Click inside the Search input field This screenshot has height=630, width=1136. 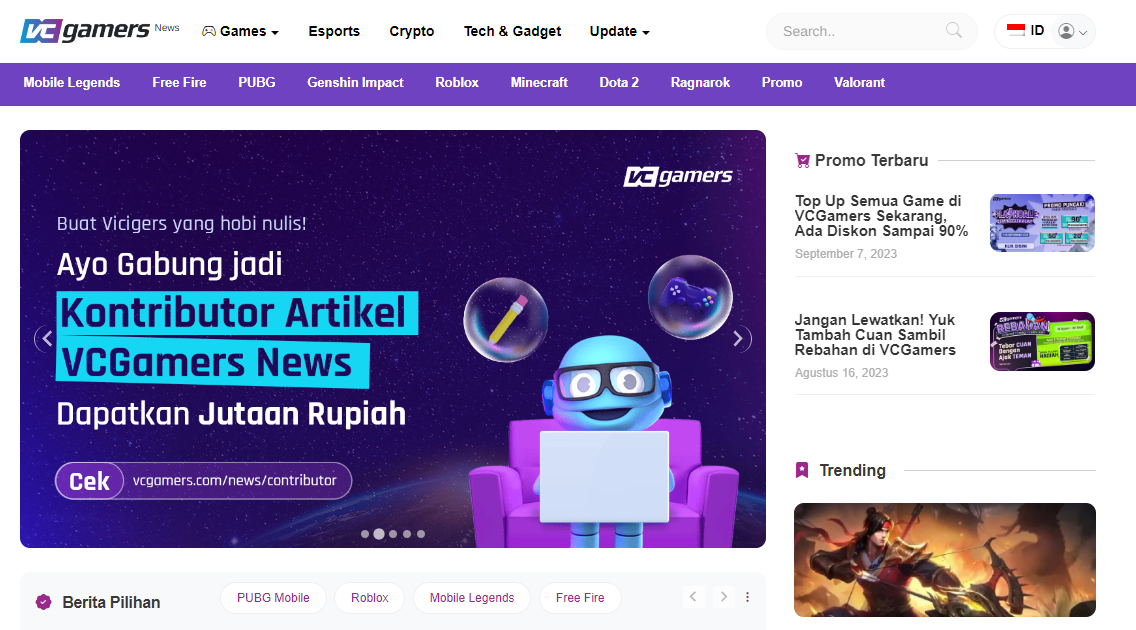860,31
